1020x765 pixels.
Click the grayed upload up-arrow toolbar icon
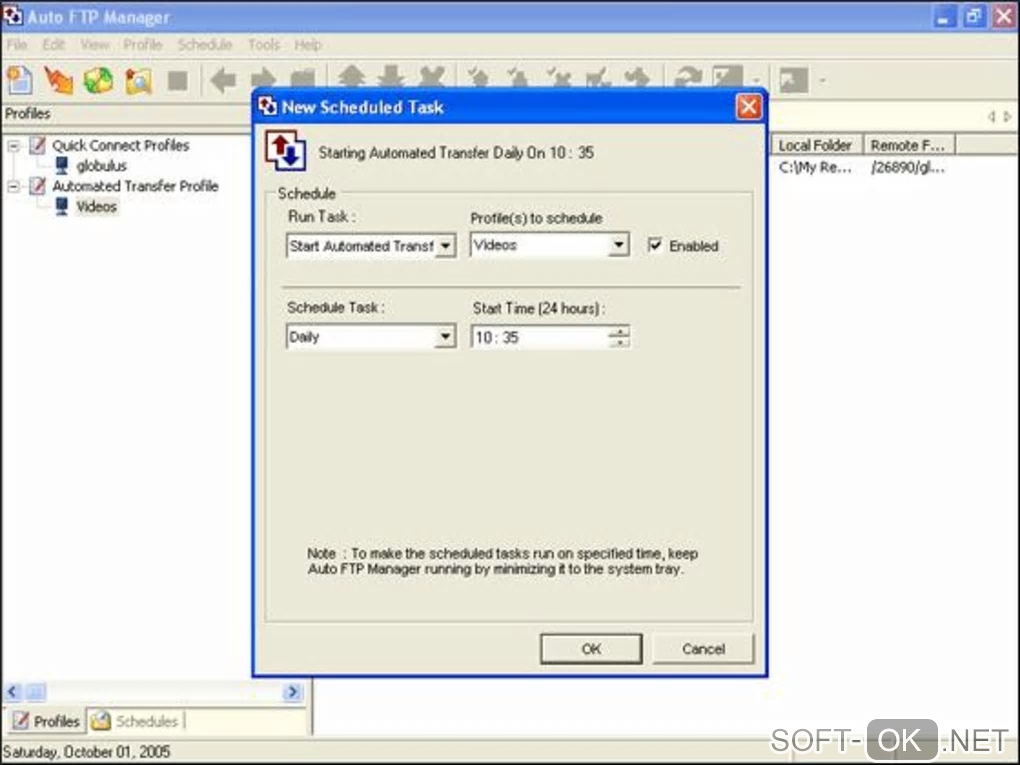[351, 76]
